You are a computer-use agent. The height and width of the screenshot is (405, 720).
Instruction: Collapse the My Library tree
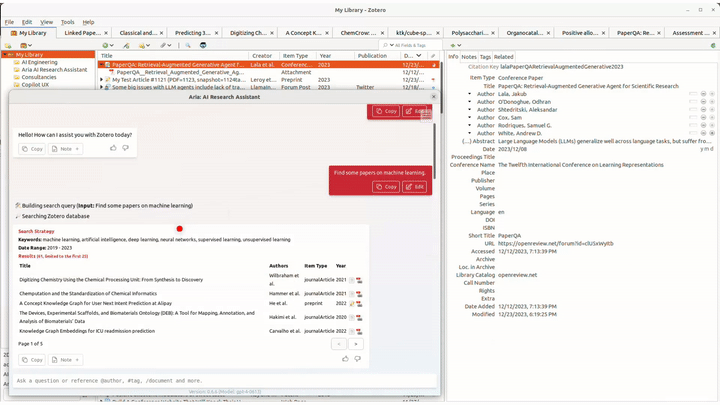(x=9, y=55)
